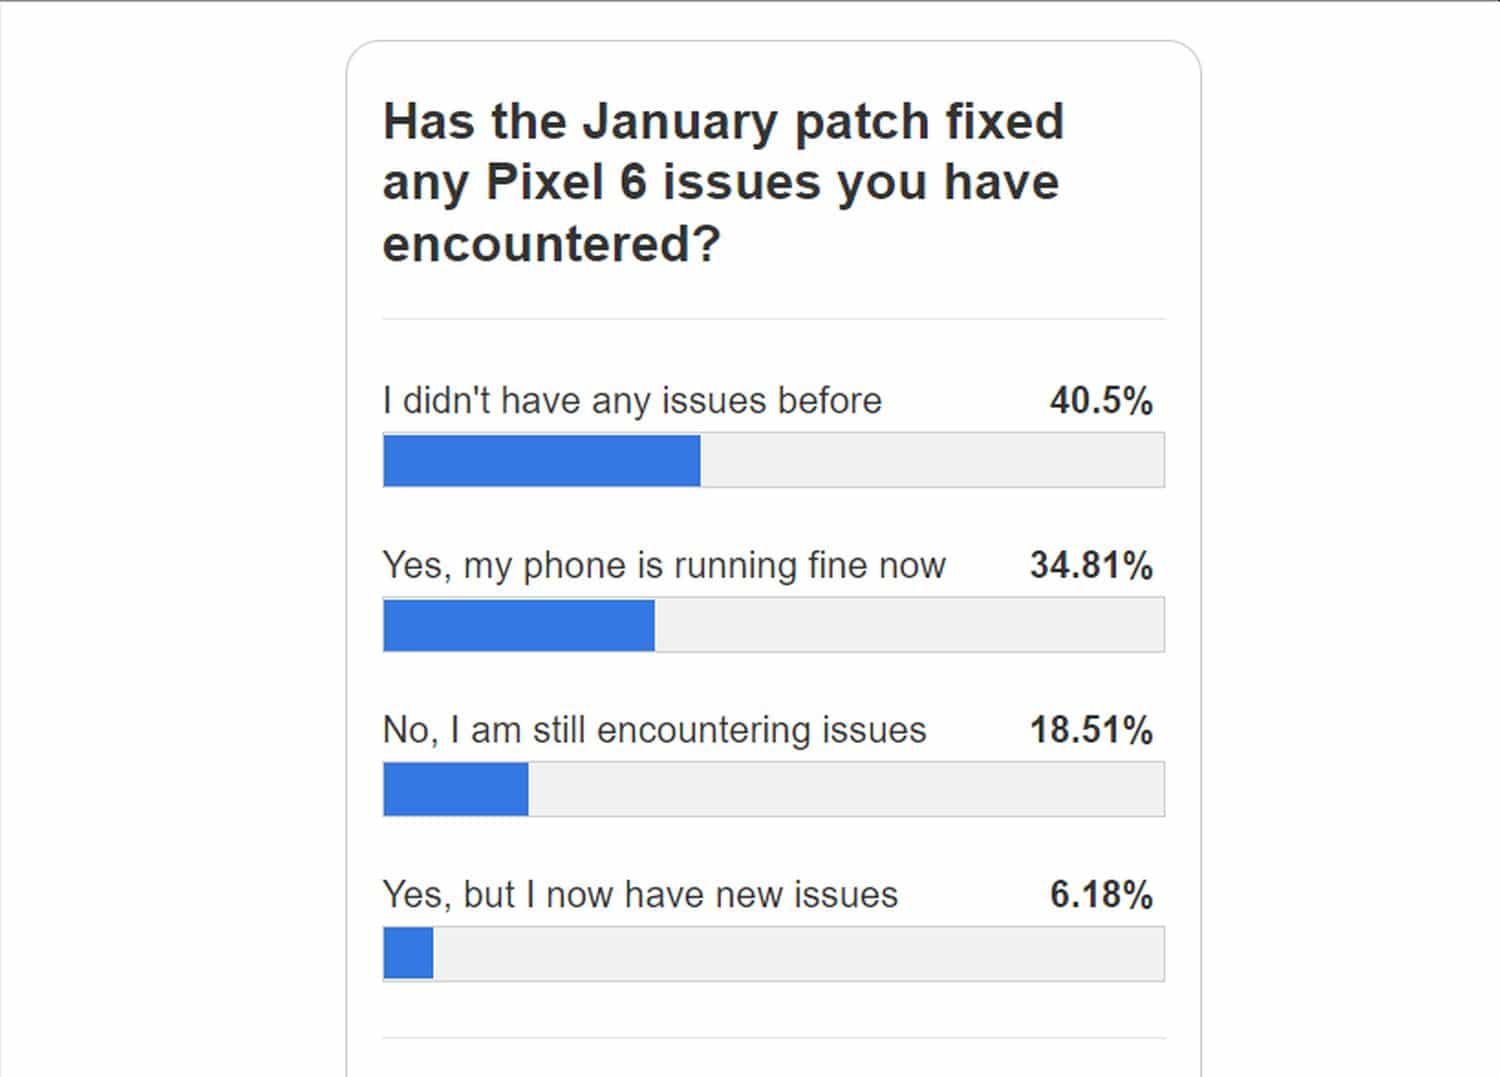Select "No, I am still encountering issues"
The width and height of the screenshot is (1500, 1077).
click(x=654, y=730)
